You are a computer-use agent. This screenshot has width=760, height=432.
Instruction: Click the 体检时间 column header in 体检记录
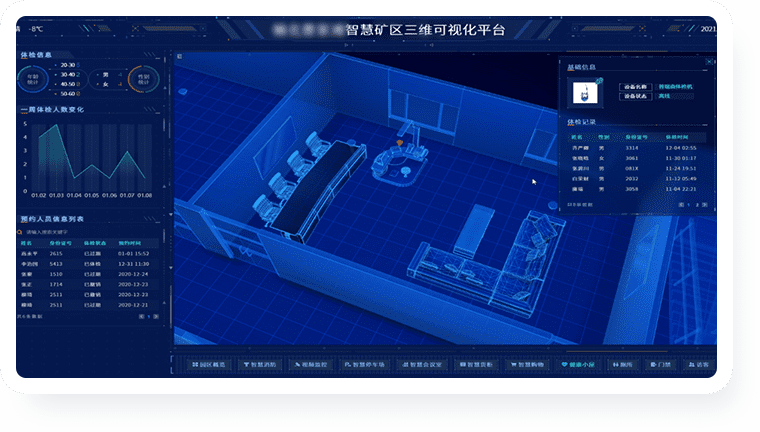(x=677, y=137)
